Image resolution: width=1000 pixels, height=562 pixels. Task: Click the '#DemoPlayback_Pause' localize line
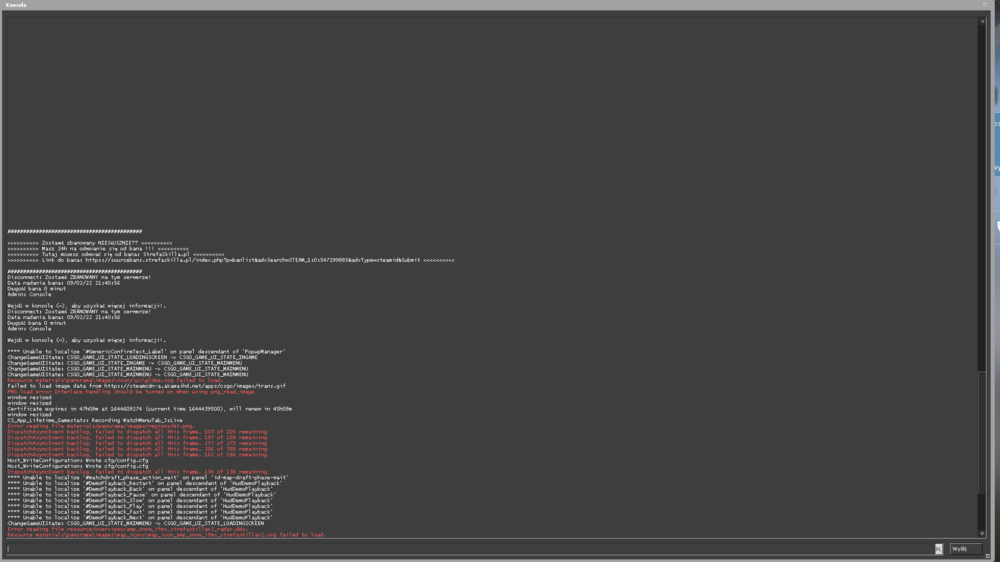click(x=142, y=495)
